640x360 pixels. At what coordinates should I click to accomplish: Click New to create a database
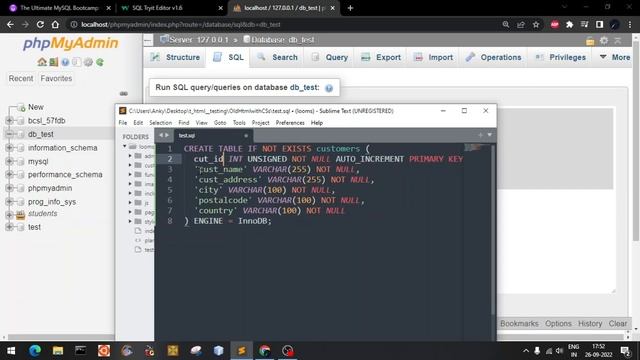(x=36, y=107)
